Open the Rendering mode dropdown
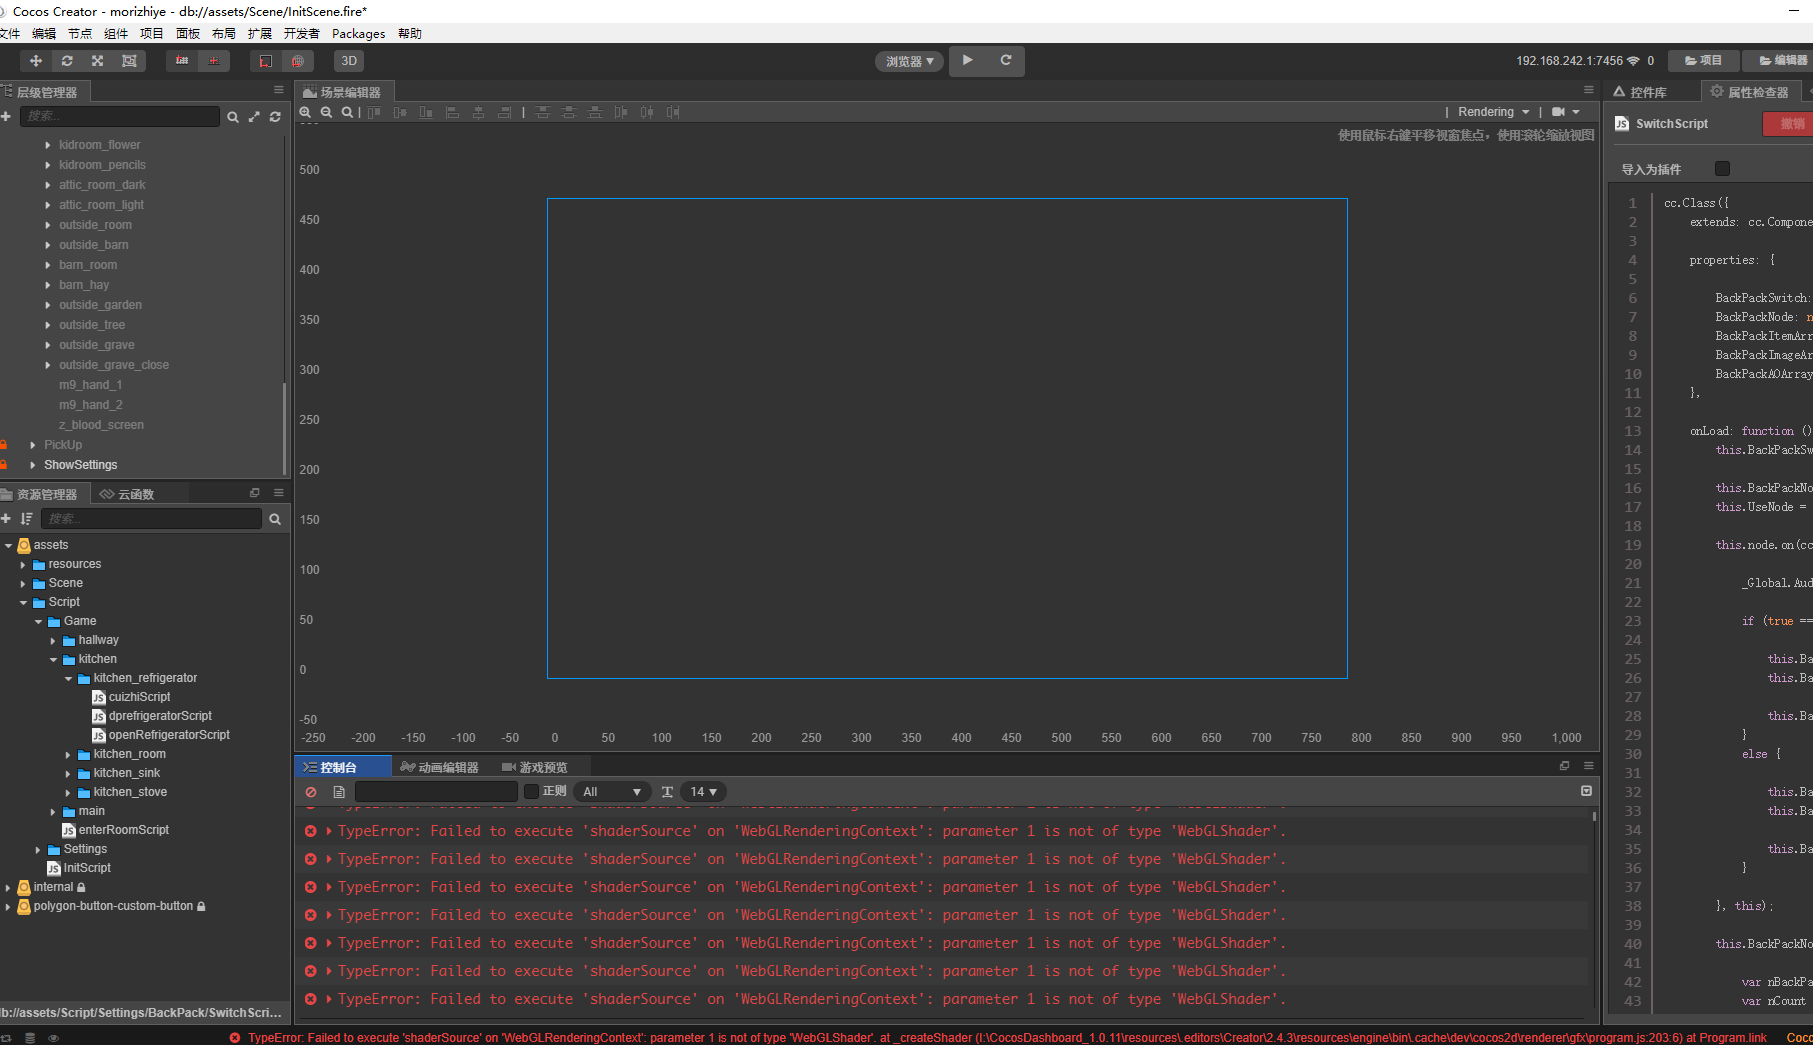The image size is (1813, 1045). (1493, 112)
